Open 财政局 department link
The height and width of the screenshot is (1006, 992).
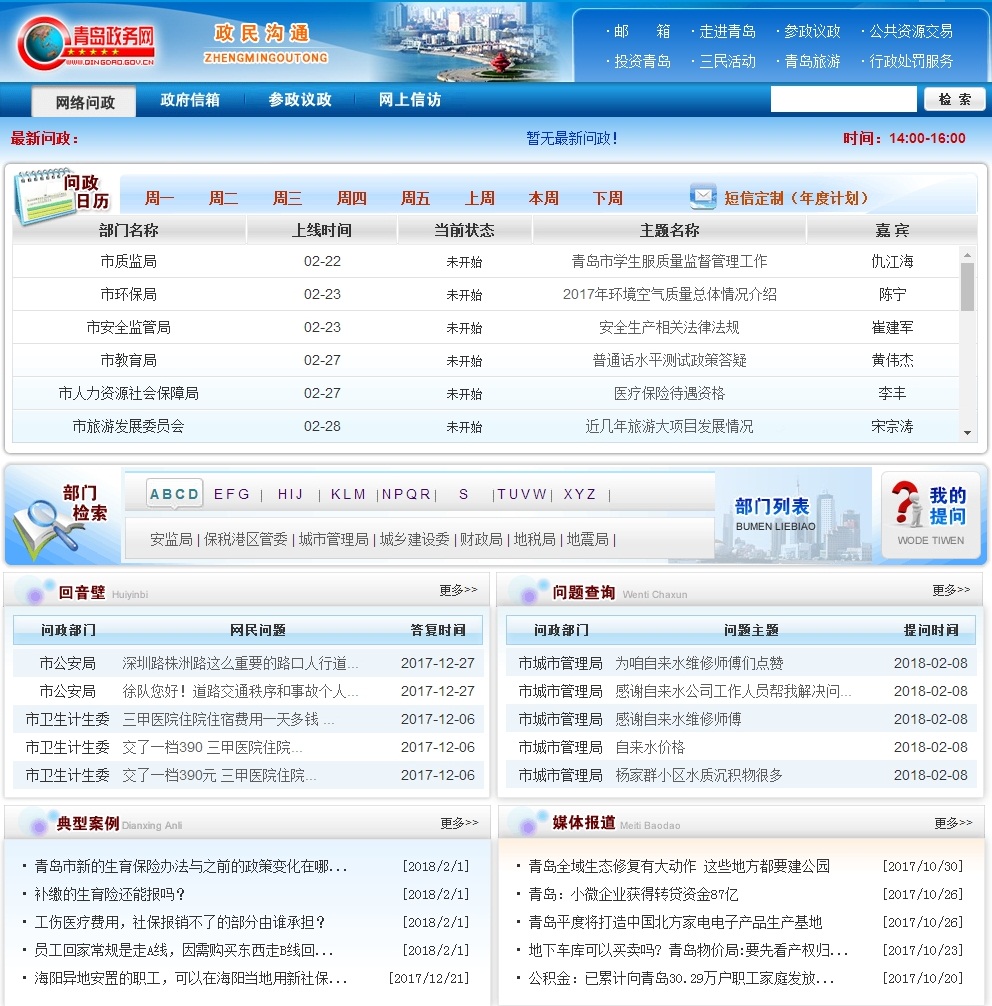[481, 539]
